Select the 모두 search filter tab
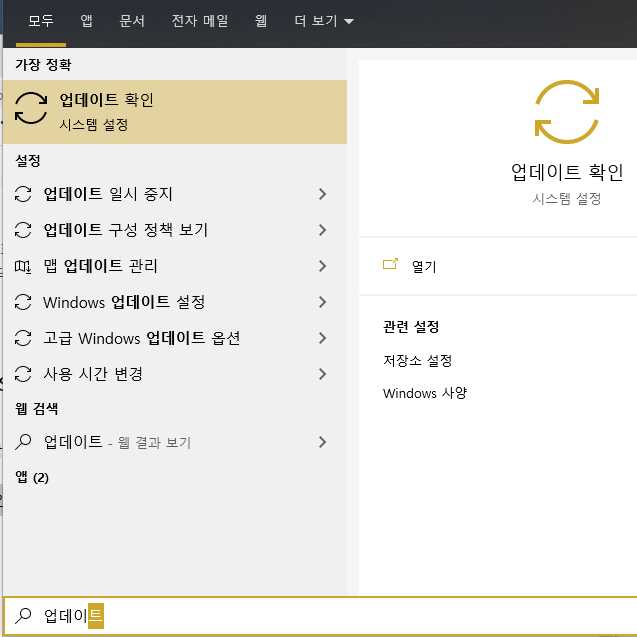Image resolution: width=637 pixels, height=637 pixels. click(x=41, y=21)
